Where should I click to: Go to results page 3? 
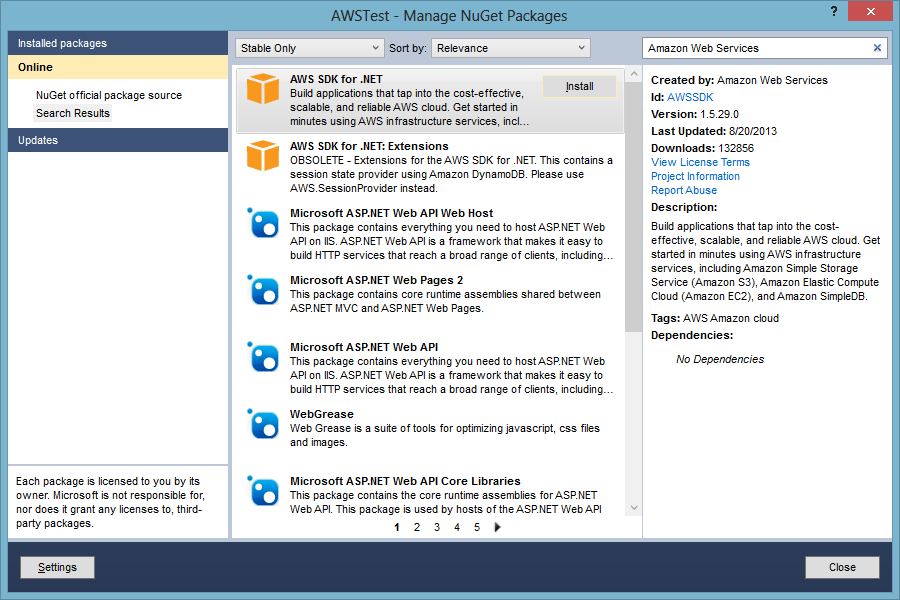[437, 527]
